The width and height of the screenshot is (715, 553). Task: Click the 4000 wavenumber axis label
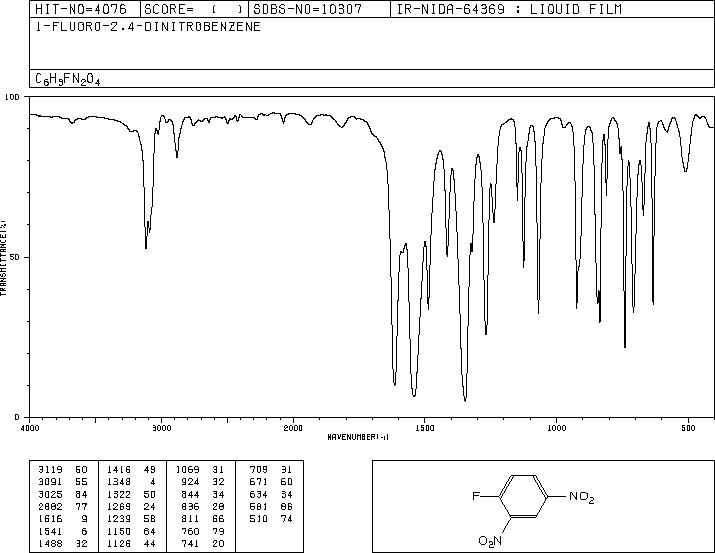coord(30,428)
